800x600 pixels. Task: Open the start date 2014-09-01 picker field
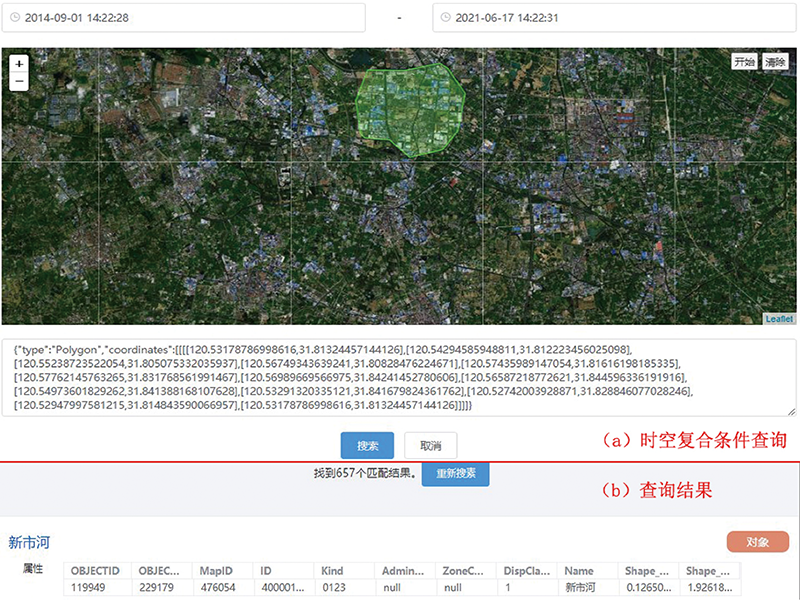[185, 18]
